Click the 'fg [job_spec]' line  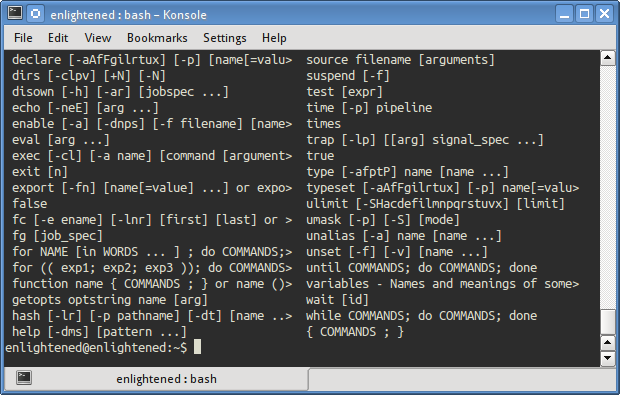57,236
